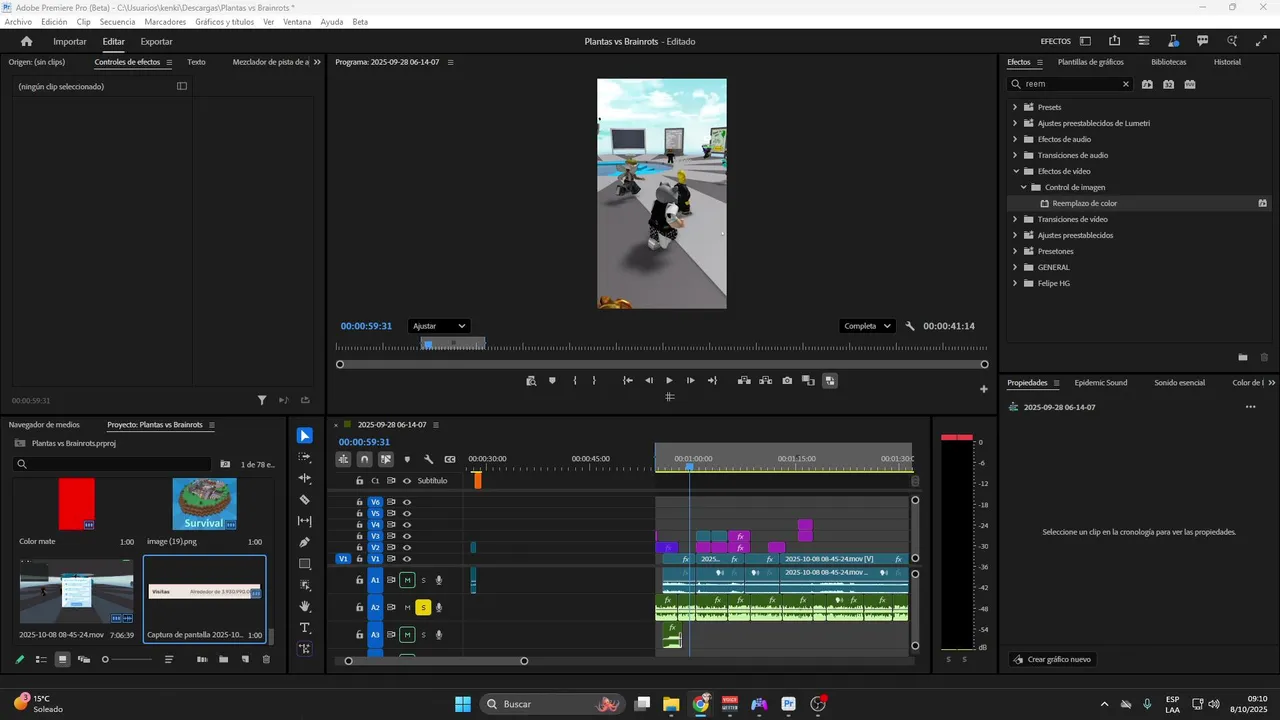Toggle lock on track V2
1280x720 pixels.
[360, 548]
